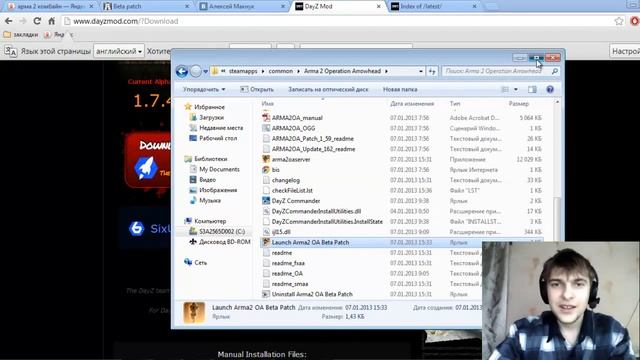Open the Музыка library
The width and height of the screenshot is (640, 360).
[210, 200]
